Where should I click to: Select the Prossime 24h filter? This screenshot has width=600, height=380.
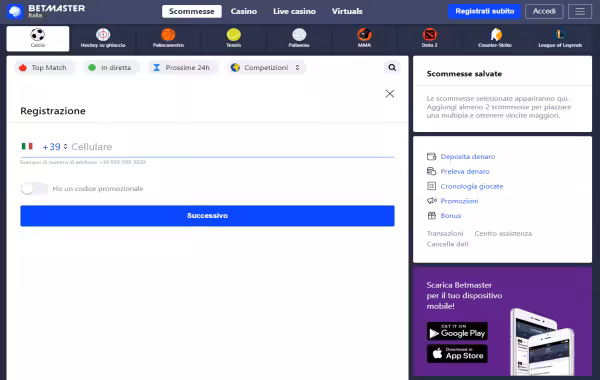[183, 67]
